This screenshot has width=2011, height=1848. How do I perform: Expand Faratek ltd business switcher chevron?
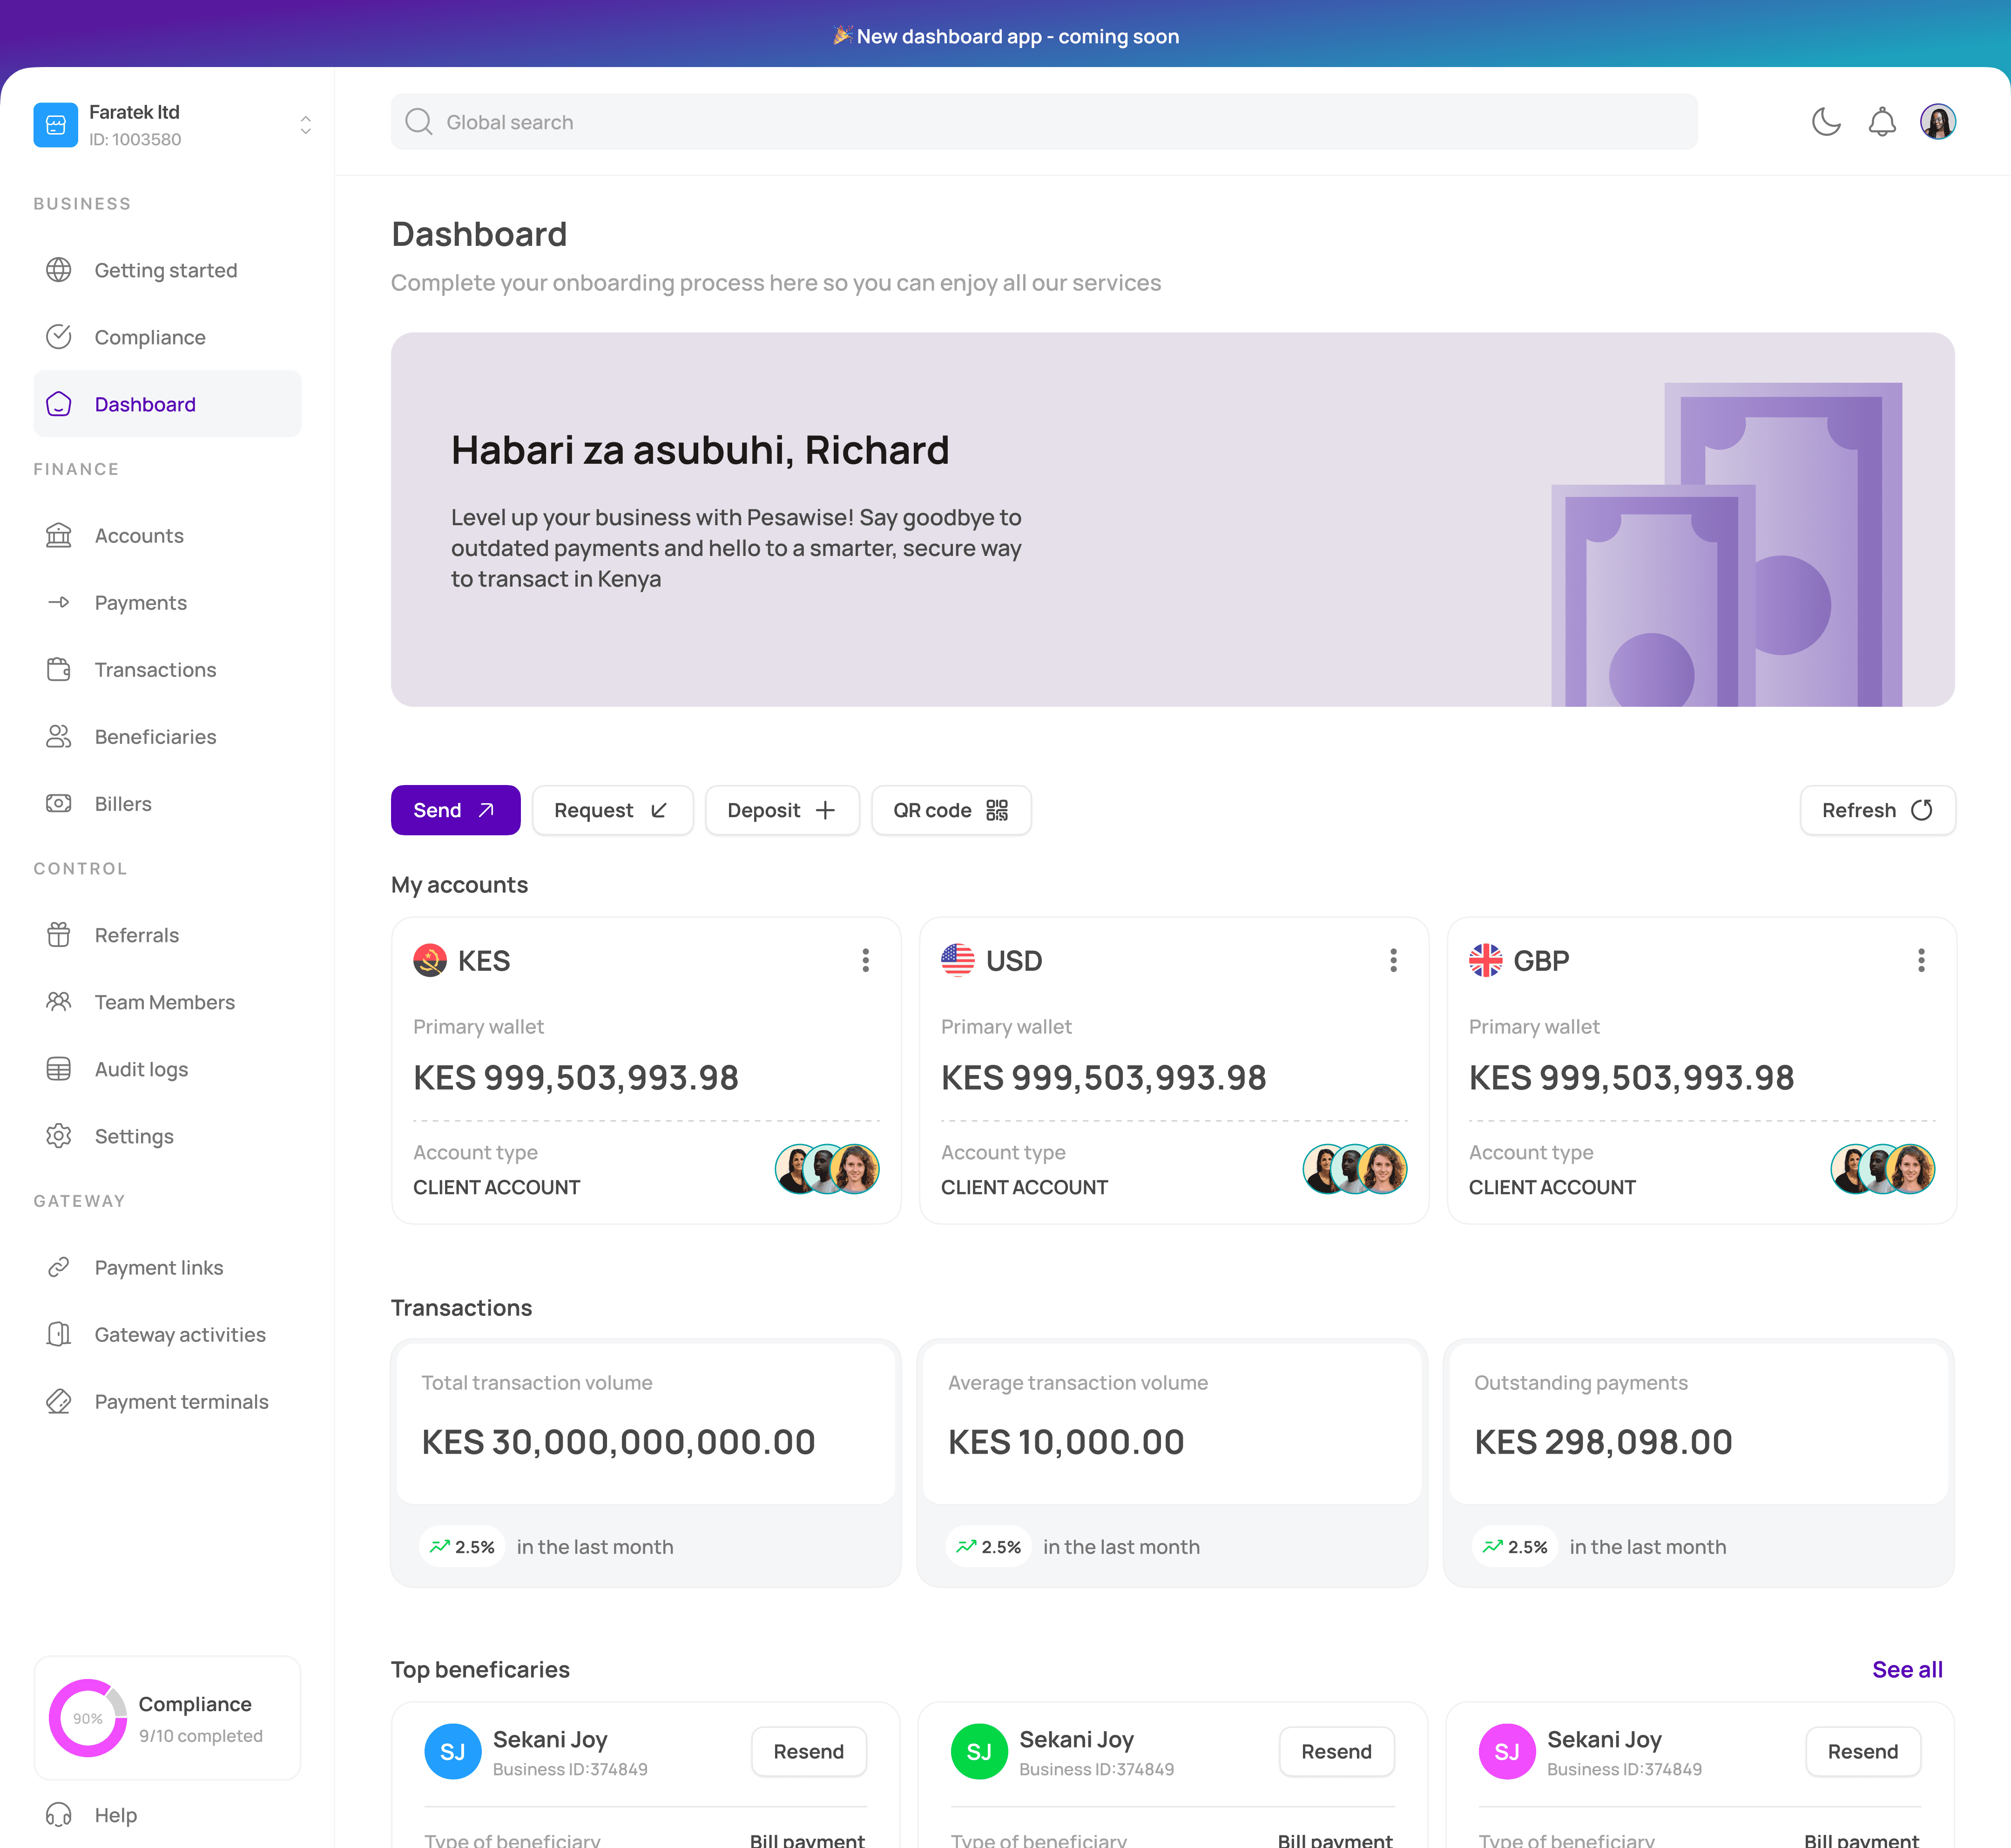[305, 125]
